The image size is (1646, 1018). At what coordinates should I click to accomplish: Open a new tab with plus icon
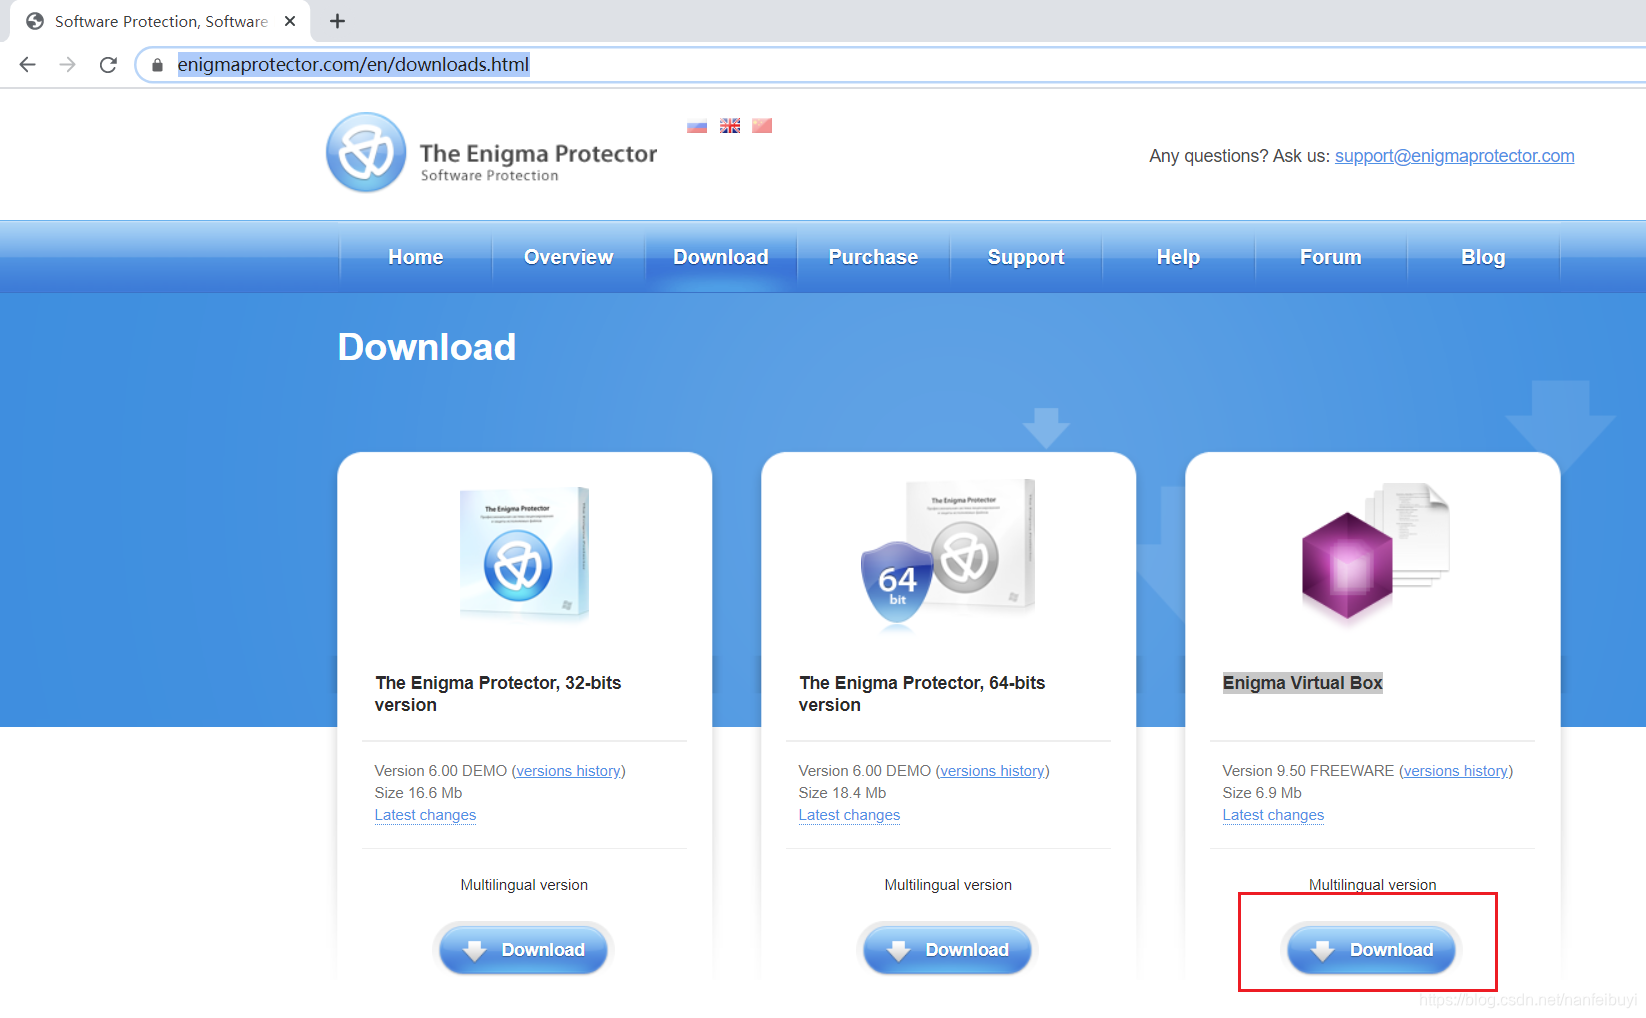point(337,21)
